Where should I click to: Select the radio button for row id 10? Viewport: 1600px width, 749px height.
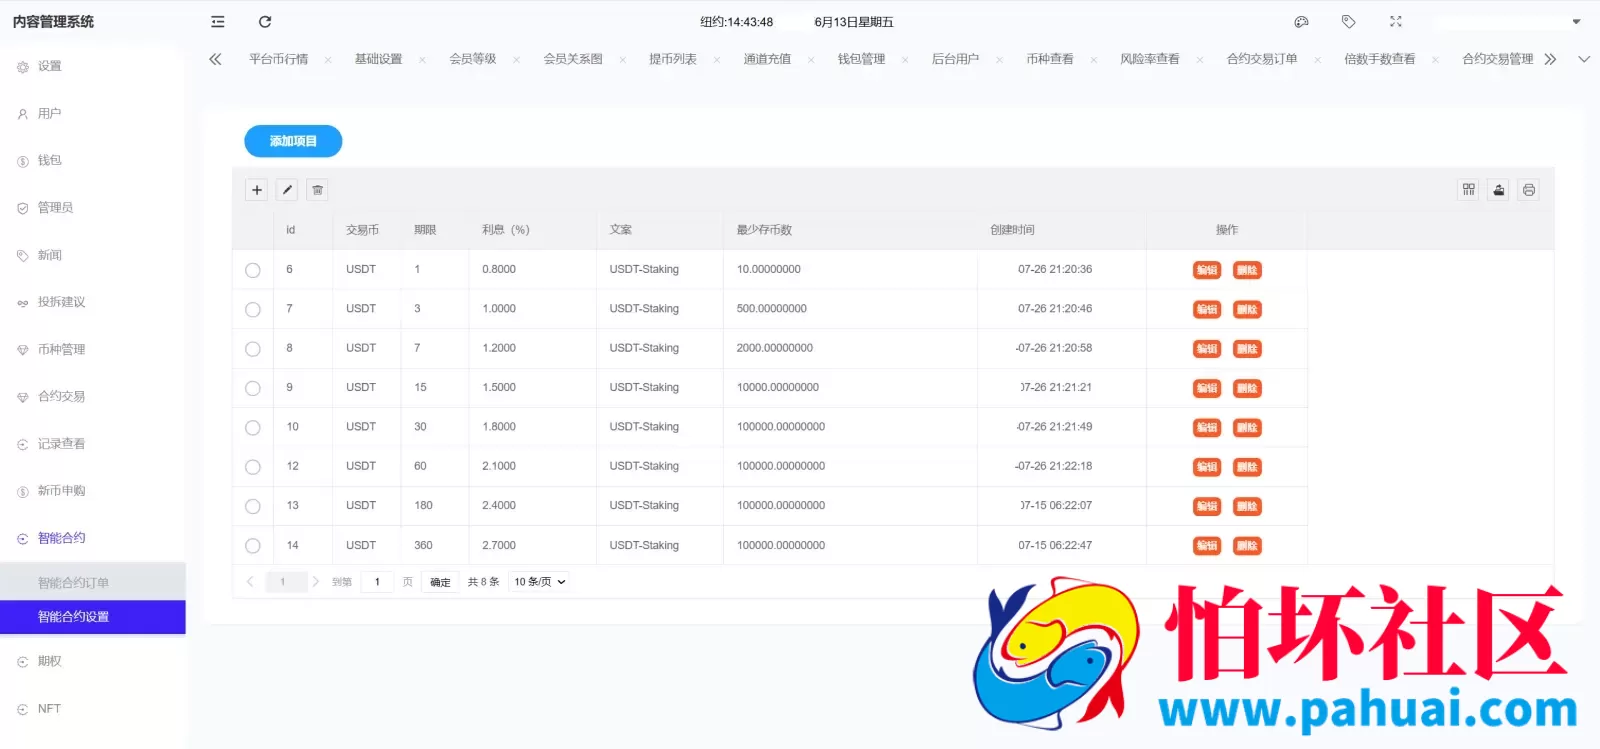[x=253, y=428]
